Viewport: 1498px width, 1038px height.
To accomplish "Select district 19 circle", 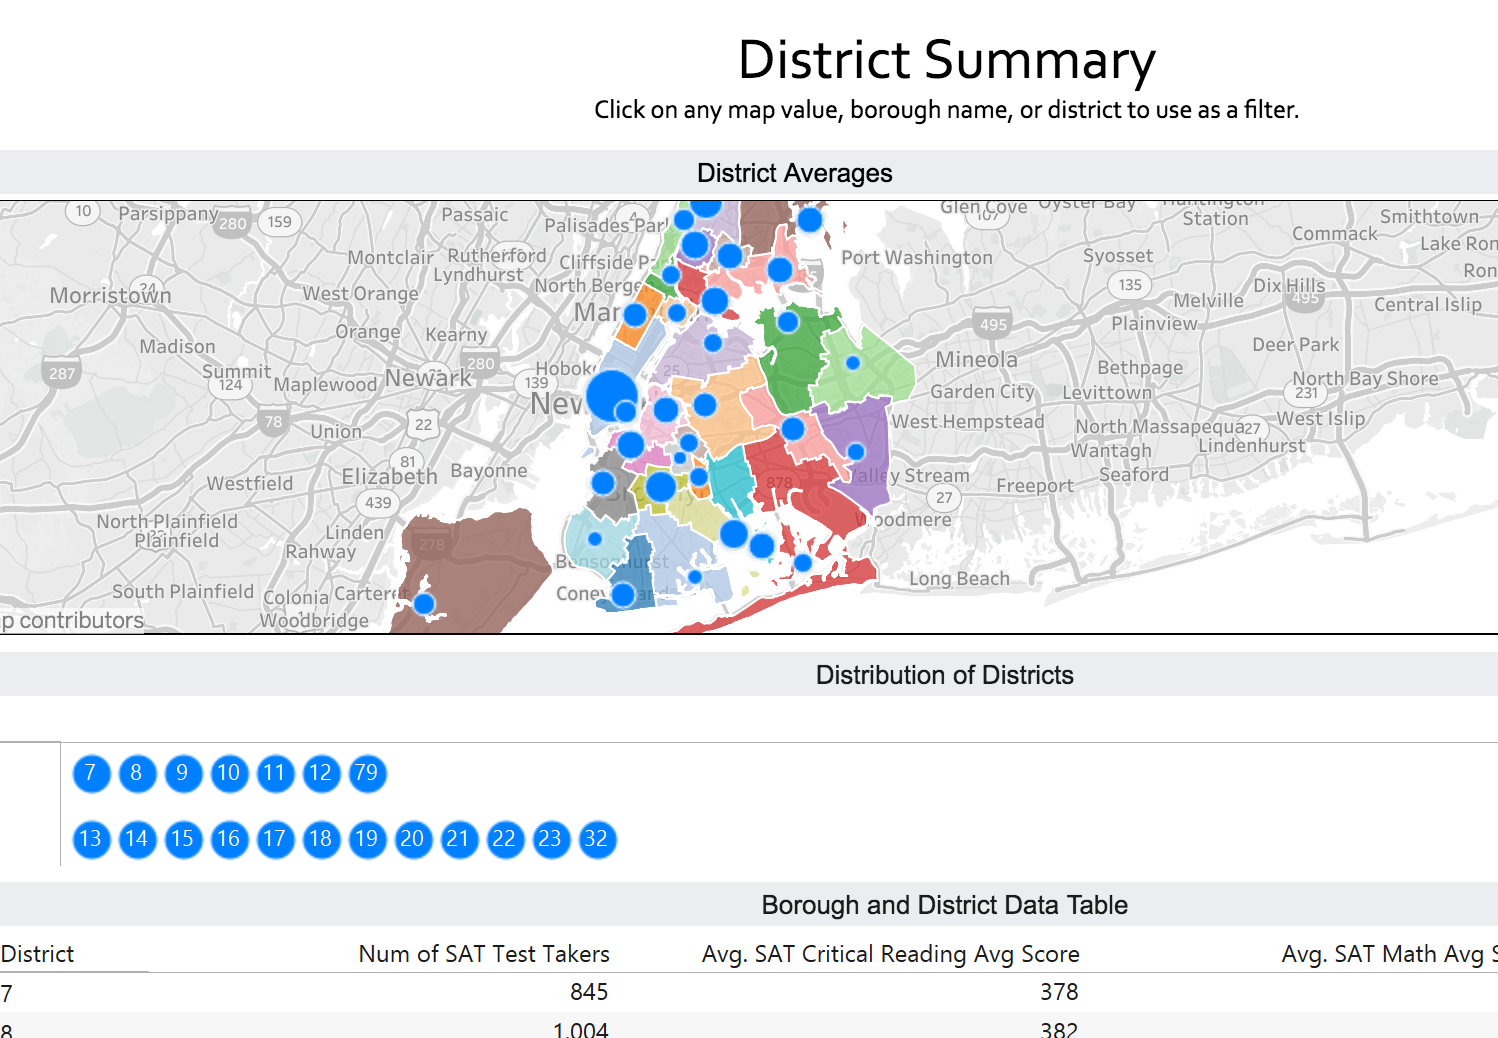I will pyautogui.click(x=367, y=839).
